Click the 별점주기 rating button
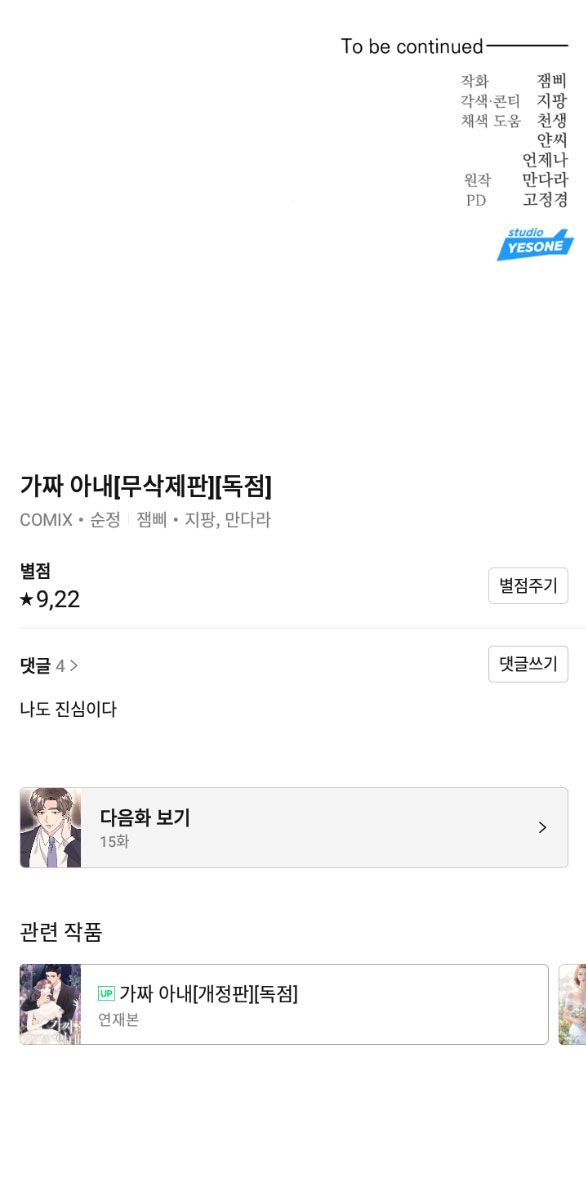Screen dimensions: 586x1196 point(528,586)
